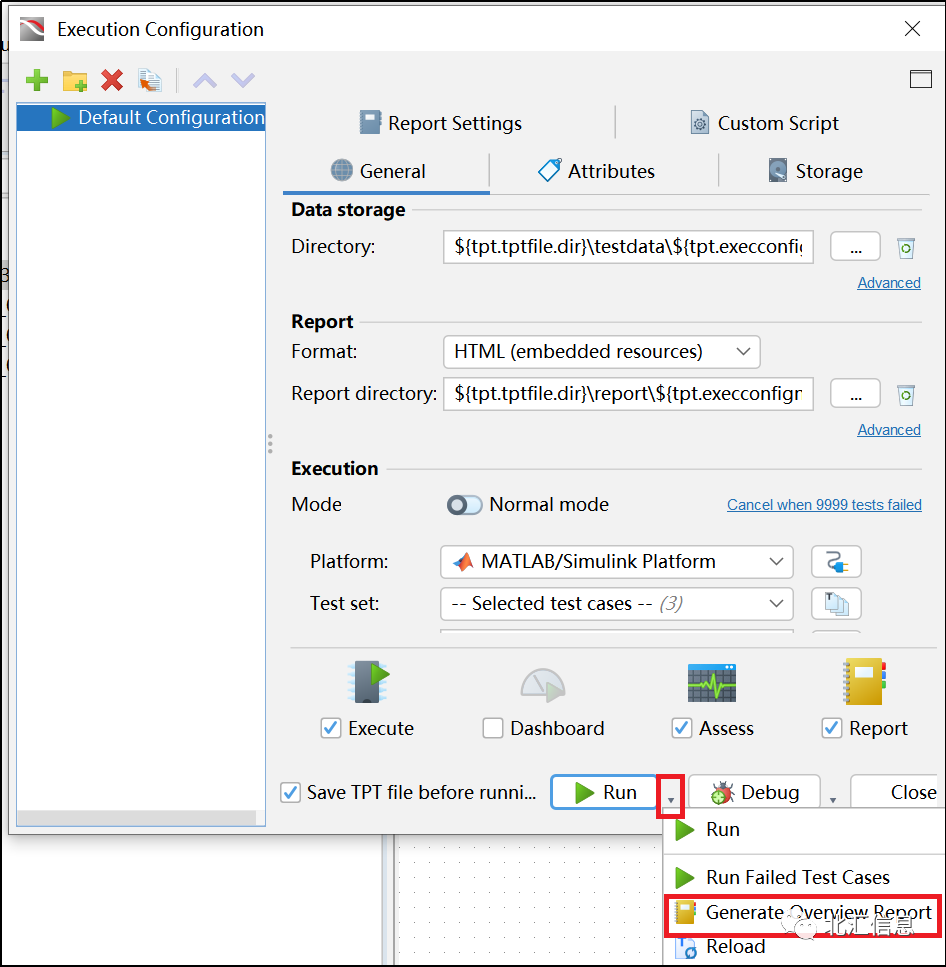The width and height of the screenshot is (946, 967).
Task: Click the Assess waveform icon
Action: (712, 683)
